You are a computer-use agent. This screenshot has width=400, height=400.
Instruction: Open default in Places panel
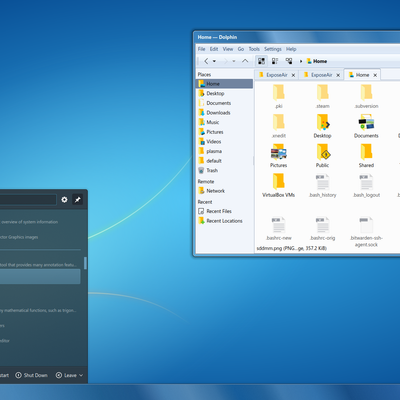pyautogui.click(x=224, y=161)
